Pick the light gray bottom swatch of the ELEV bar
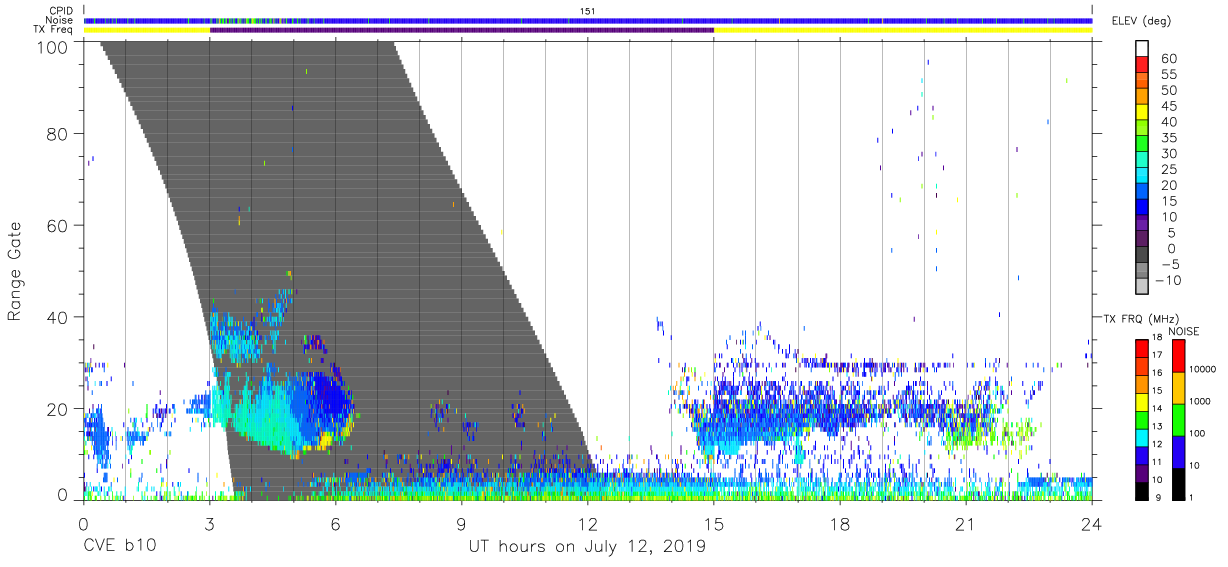 pos(1142,286)
